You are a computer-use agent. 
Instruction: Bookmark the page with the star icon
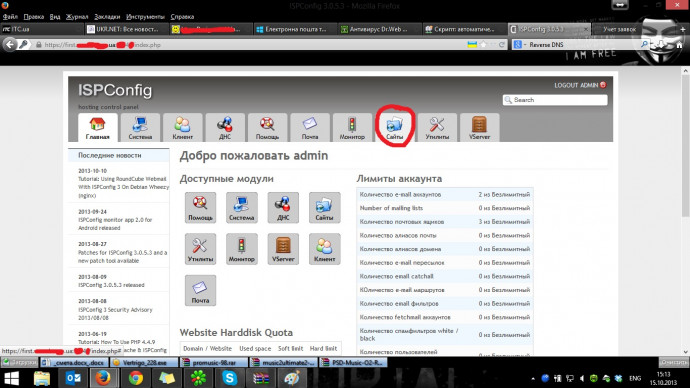pyautogui.click(x=484, y=44)
